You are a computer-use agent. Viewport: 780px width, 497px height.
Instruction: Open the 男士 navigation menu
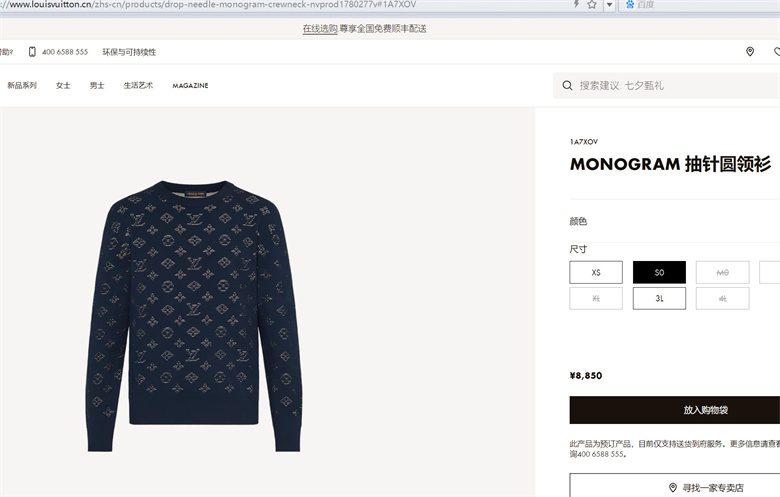(x=97, y=86)
